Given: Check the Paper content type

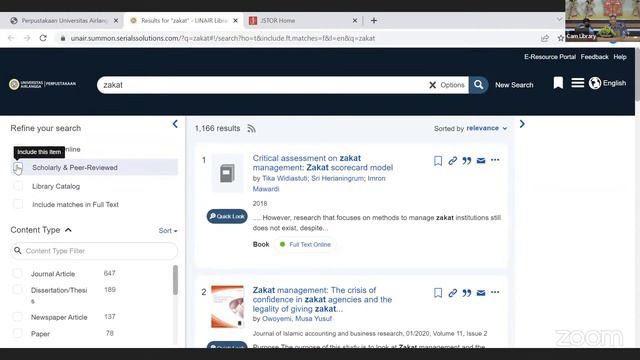Looking at the screenshot, I should [17, 333].
